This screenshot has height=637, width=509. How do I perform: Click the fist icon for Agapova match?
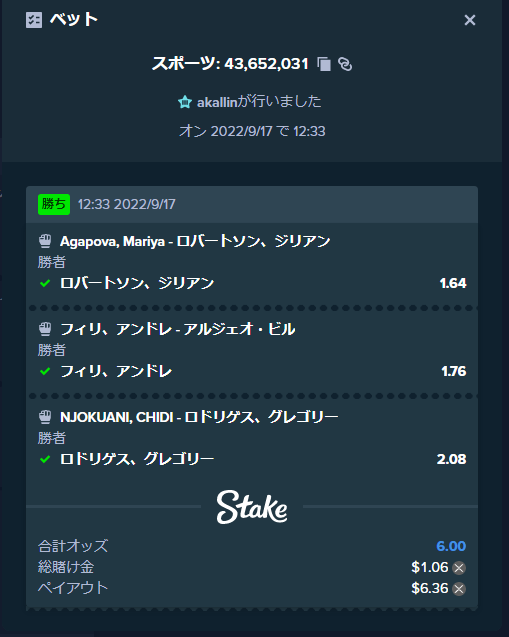[x=45, y=241]
